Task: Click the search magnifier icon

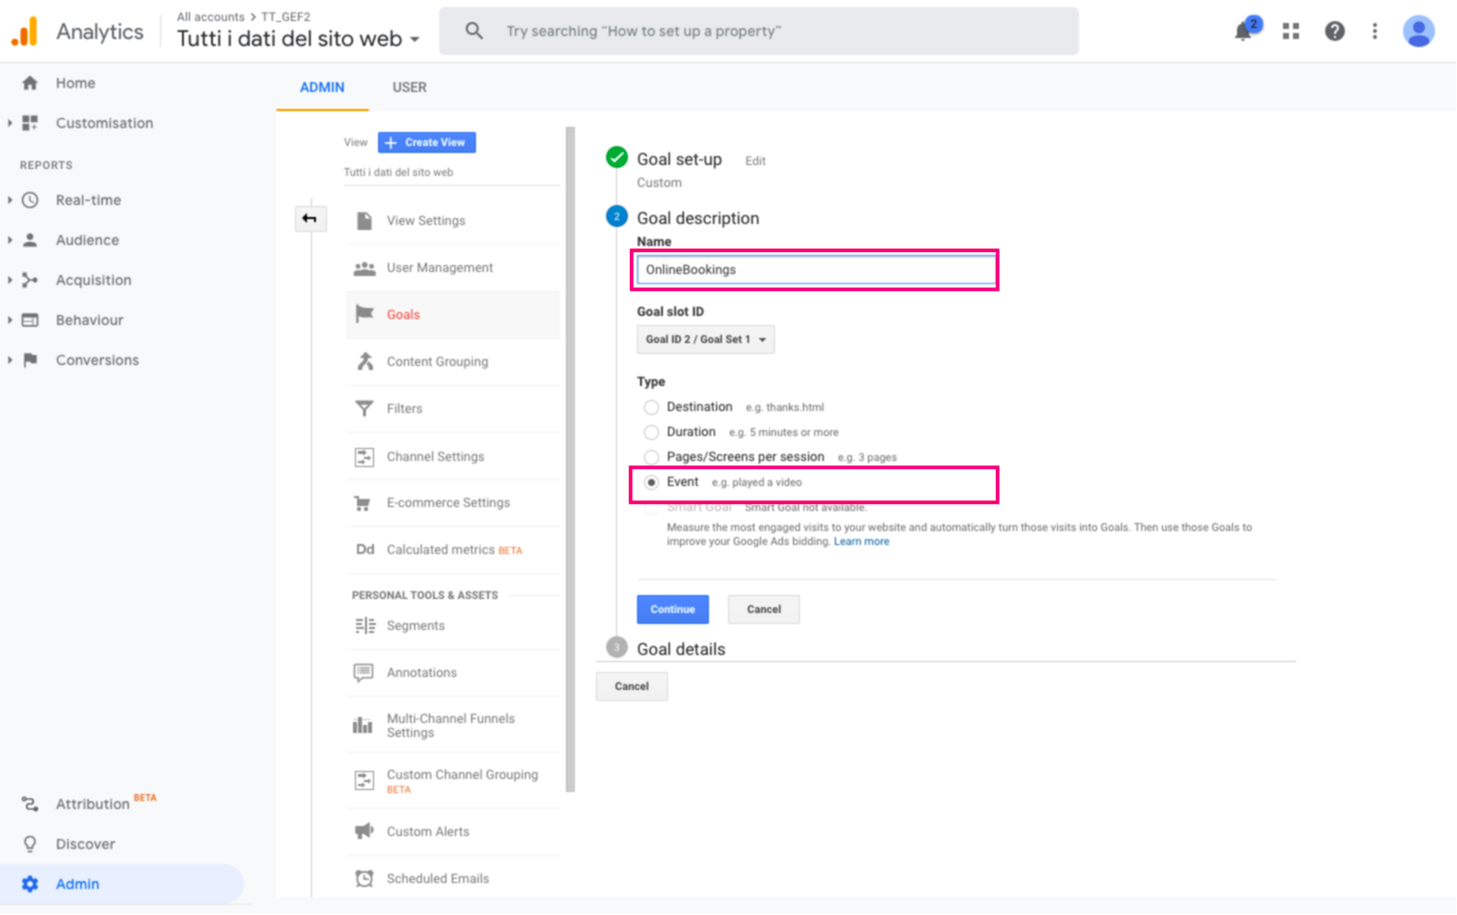Action: click(x=474, y=31)
